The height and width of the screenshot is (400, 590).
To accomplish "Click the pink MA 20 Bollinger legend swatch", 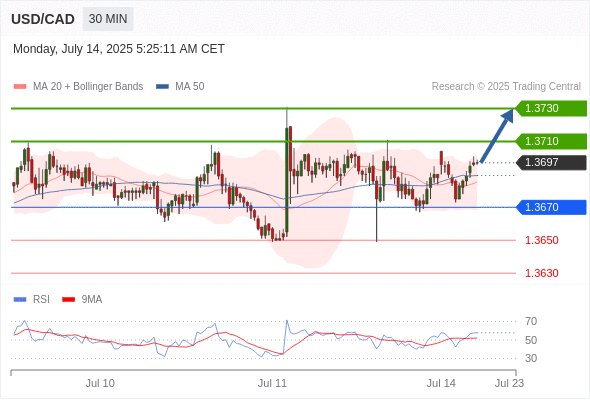I will (20, 87).
